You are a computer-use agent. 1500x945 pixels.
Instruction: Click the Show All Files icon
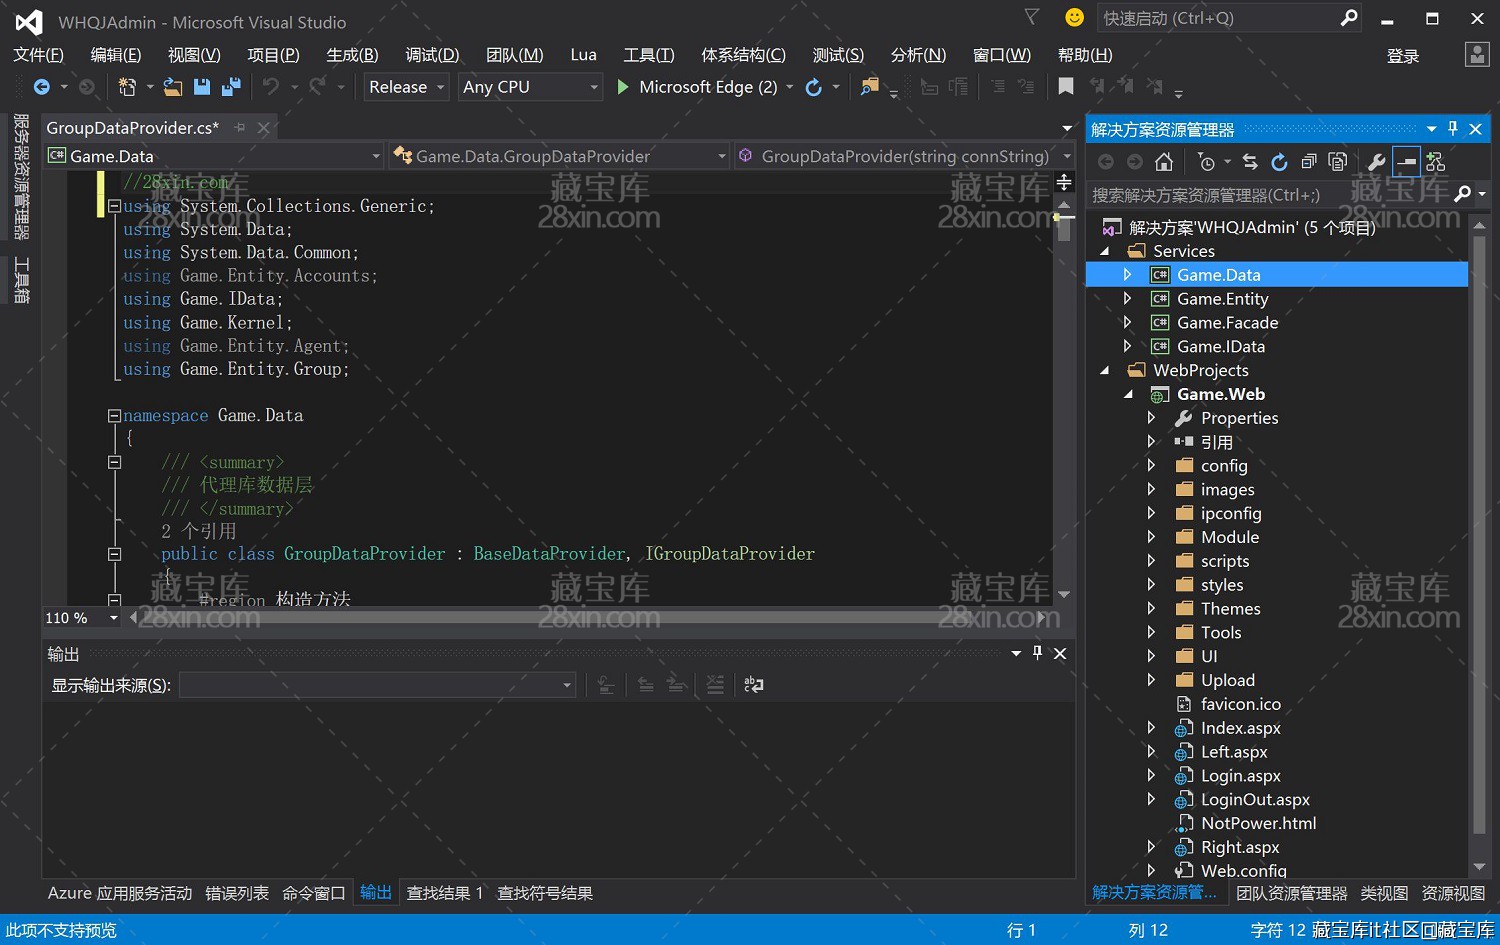pyautogui.click(x=1338, y=162)
